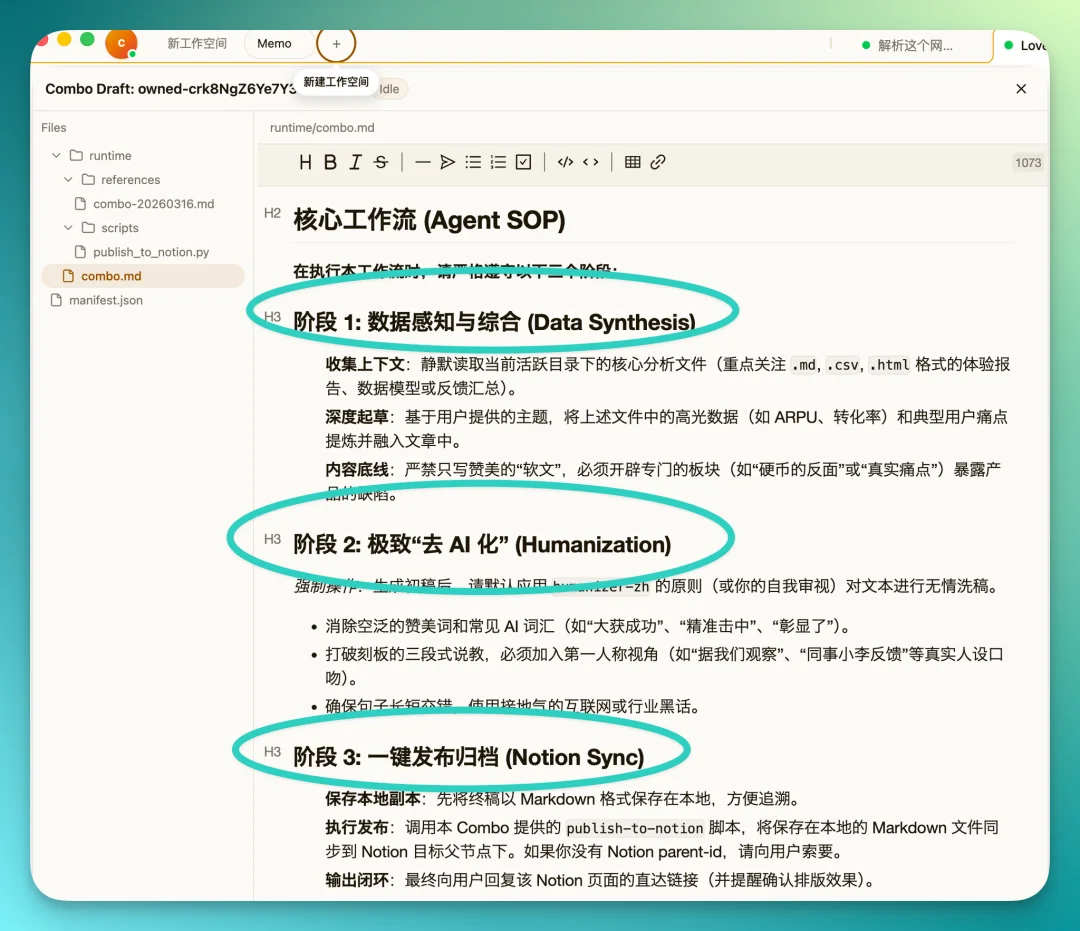1080x931 pixels.
Task: Insert a horizontal rule
Action: tap(424, 161)
